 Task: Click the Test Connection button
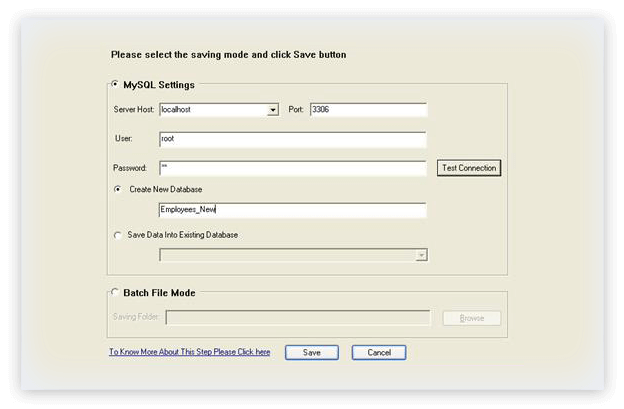(469, 168)
